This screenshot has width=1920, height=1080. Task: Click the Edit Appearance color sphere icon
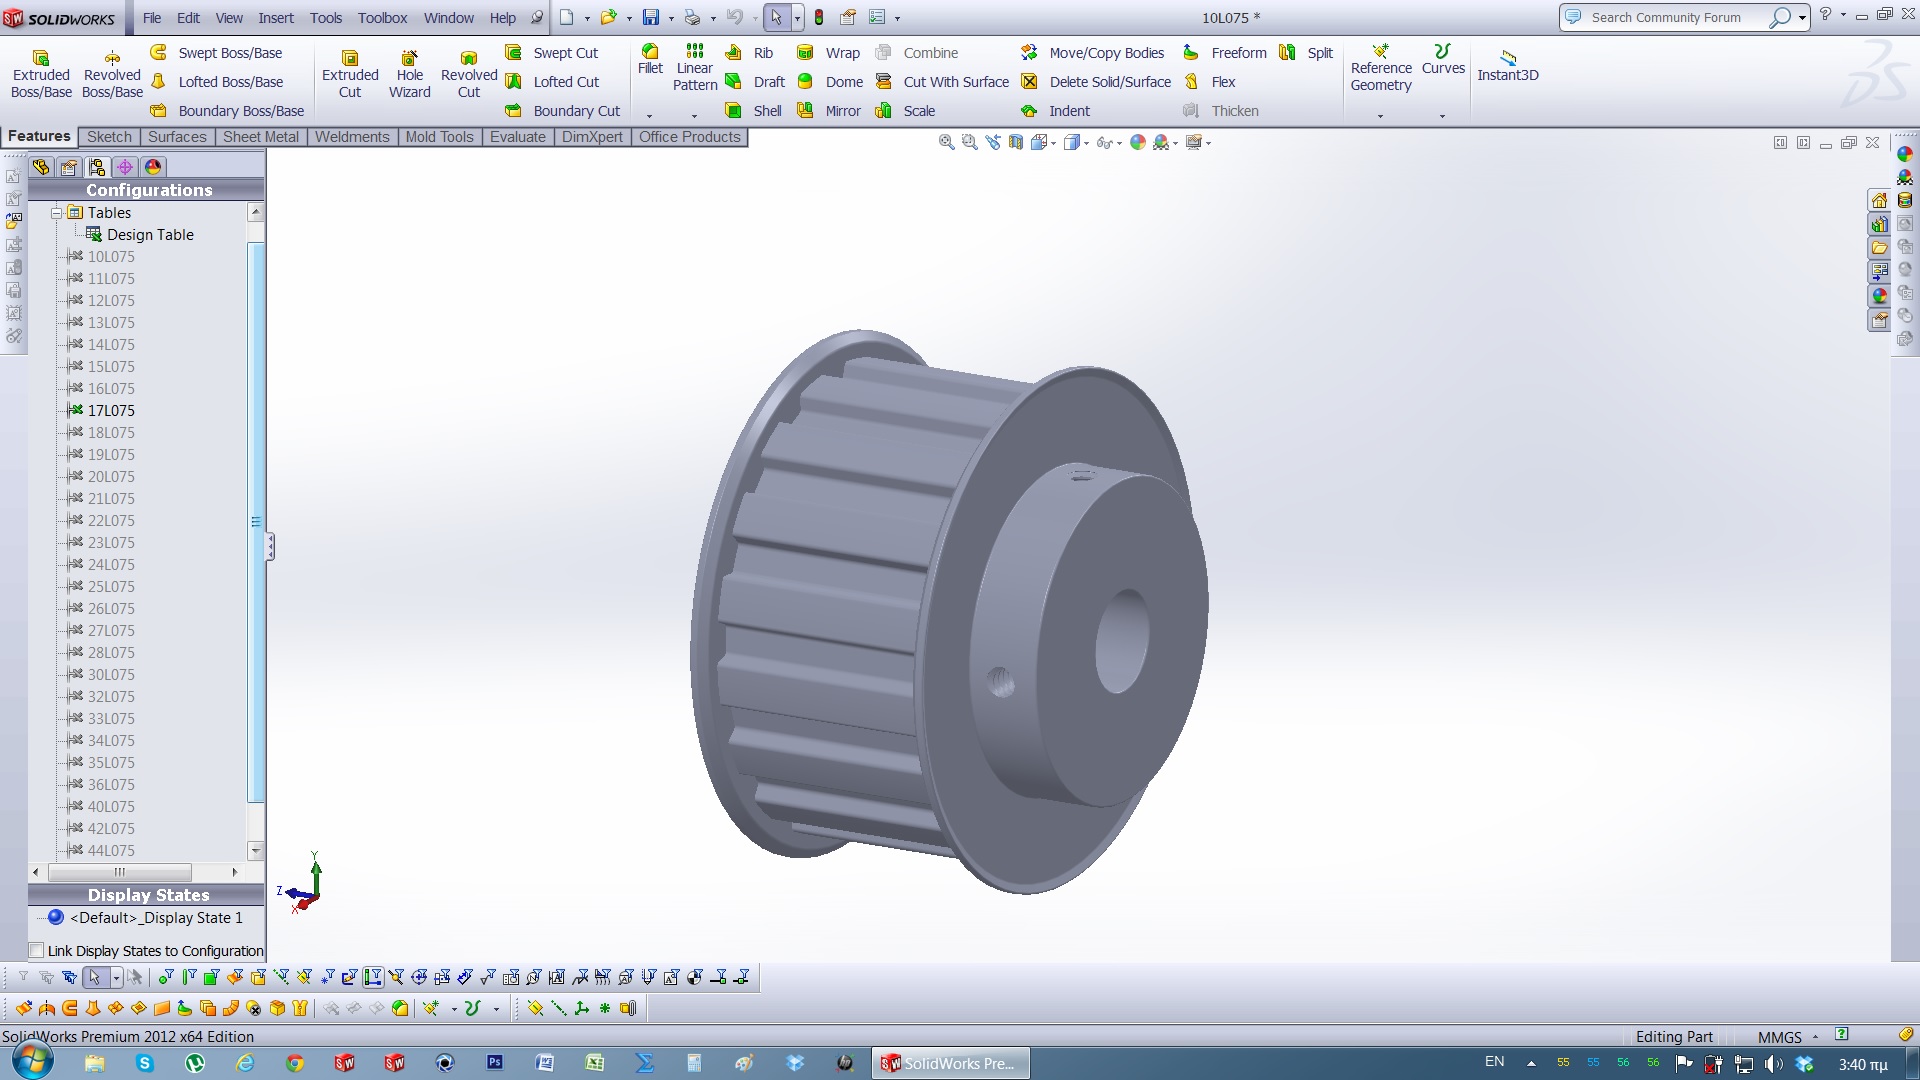(x=1137, y=143)
